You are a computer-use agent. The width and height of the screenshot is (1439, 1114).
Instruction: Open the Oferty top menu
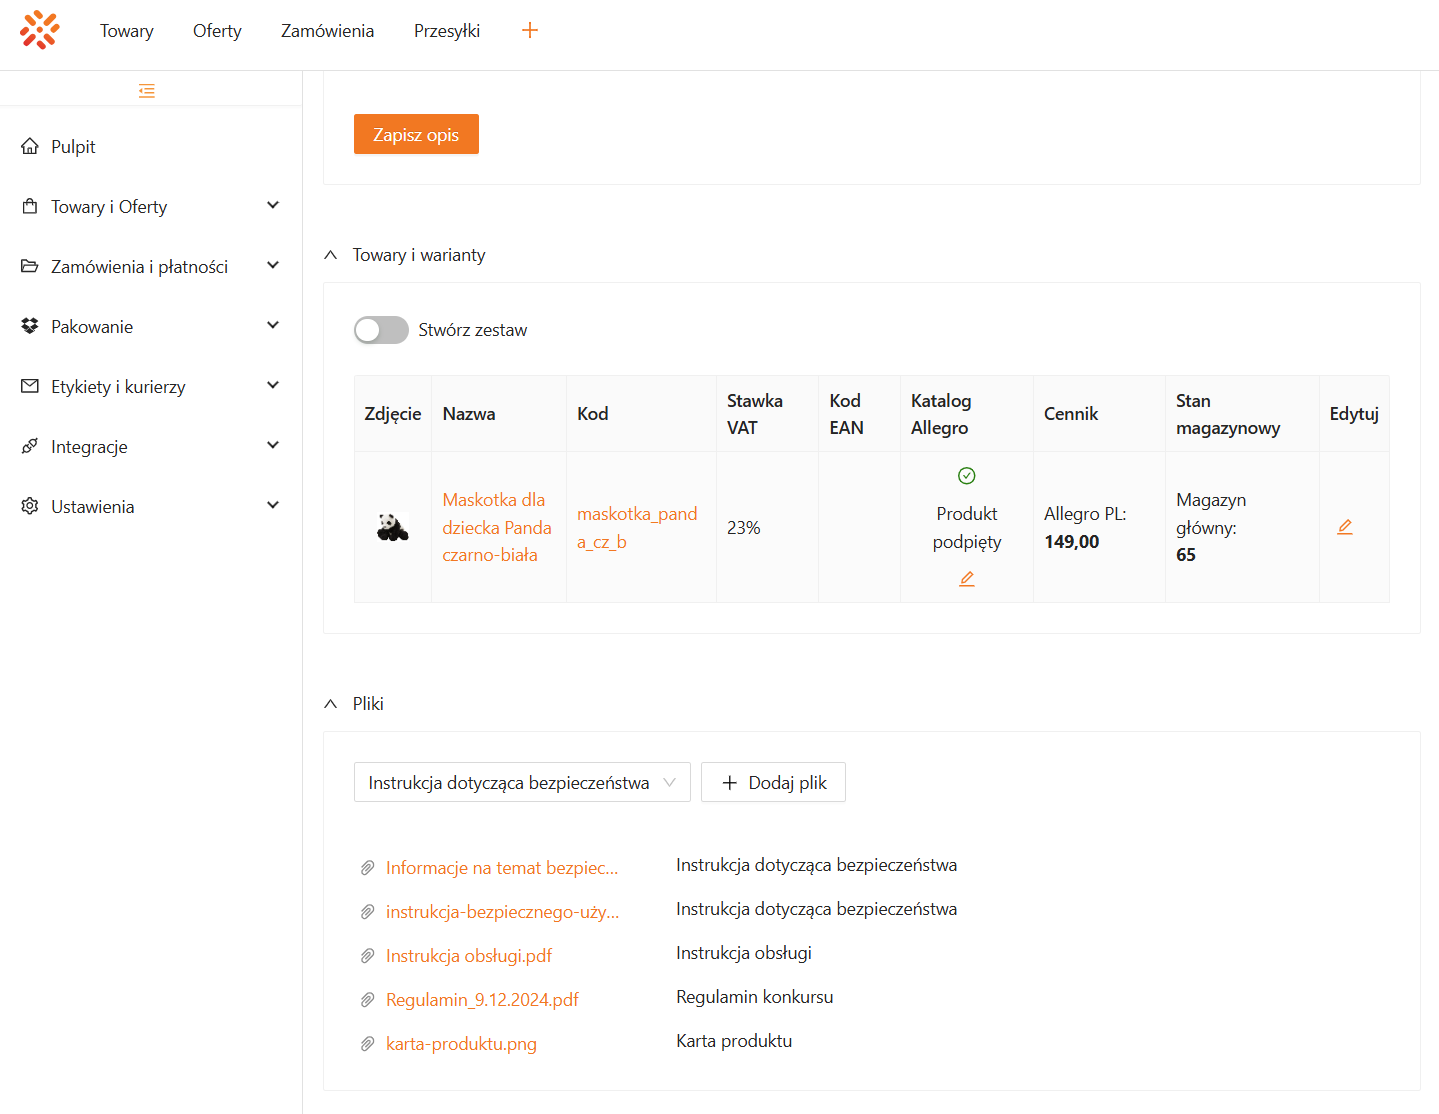point(217,31)
